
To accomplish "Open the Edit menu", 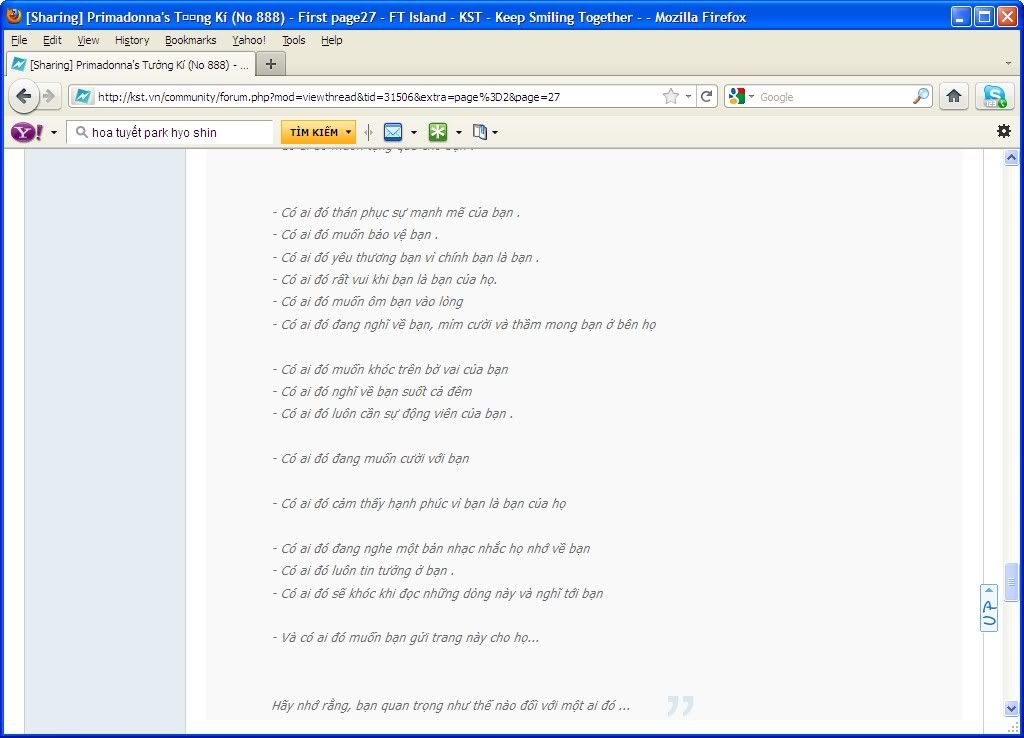I will pyautogui.click(x=52, y=40).
